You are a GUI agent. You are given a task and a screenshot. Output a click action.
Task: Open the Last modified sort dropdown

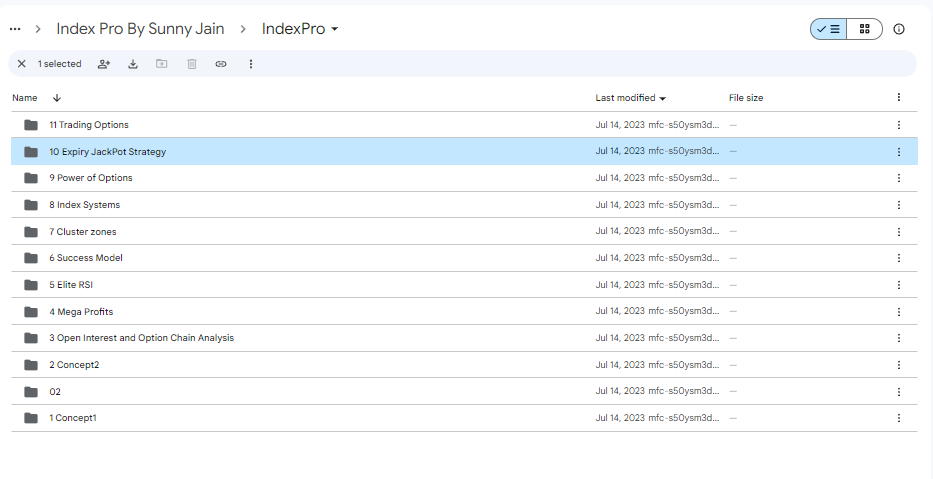(x=631, y=98)
